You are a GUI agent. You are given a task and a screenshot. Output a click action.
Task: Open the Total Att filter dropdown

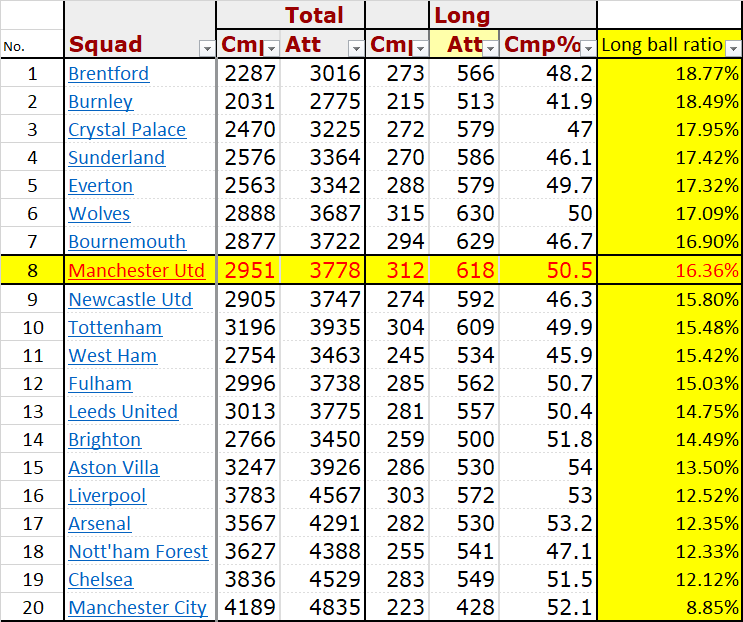pos(355,47)
